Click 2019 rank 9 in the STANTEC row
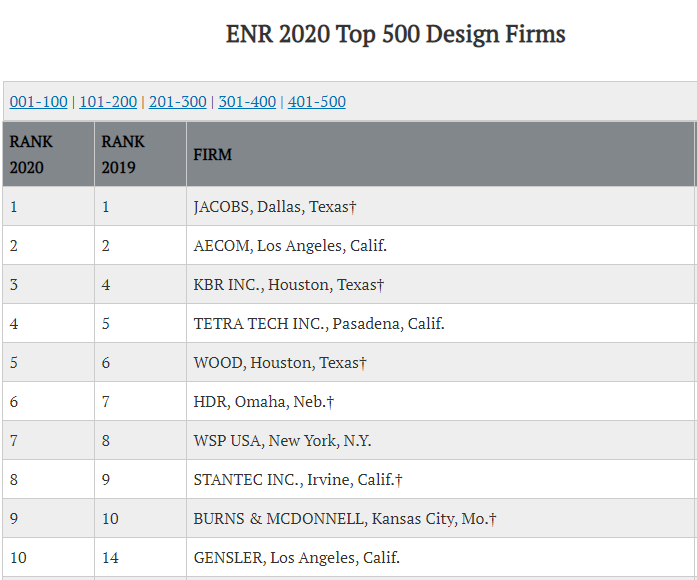Screen dimensions: 697x580 coord(140,480)
